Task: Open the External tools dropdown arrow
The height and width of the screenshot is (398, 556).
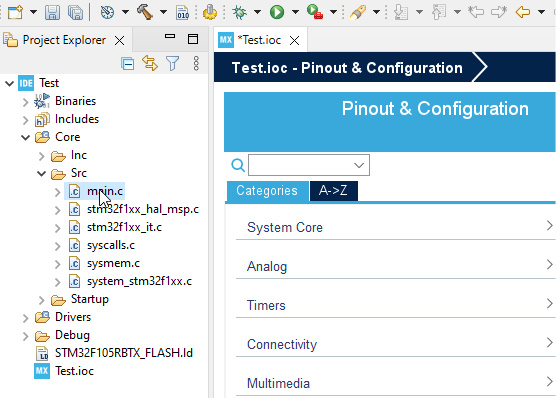Action: coord(333,12)
